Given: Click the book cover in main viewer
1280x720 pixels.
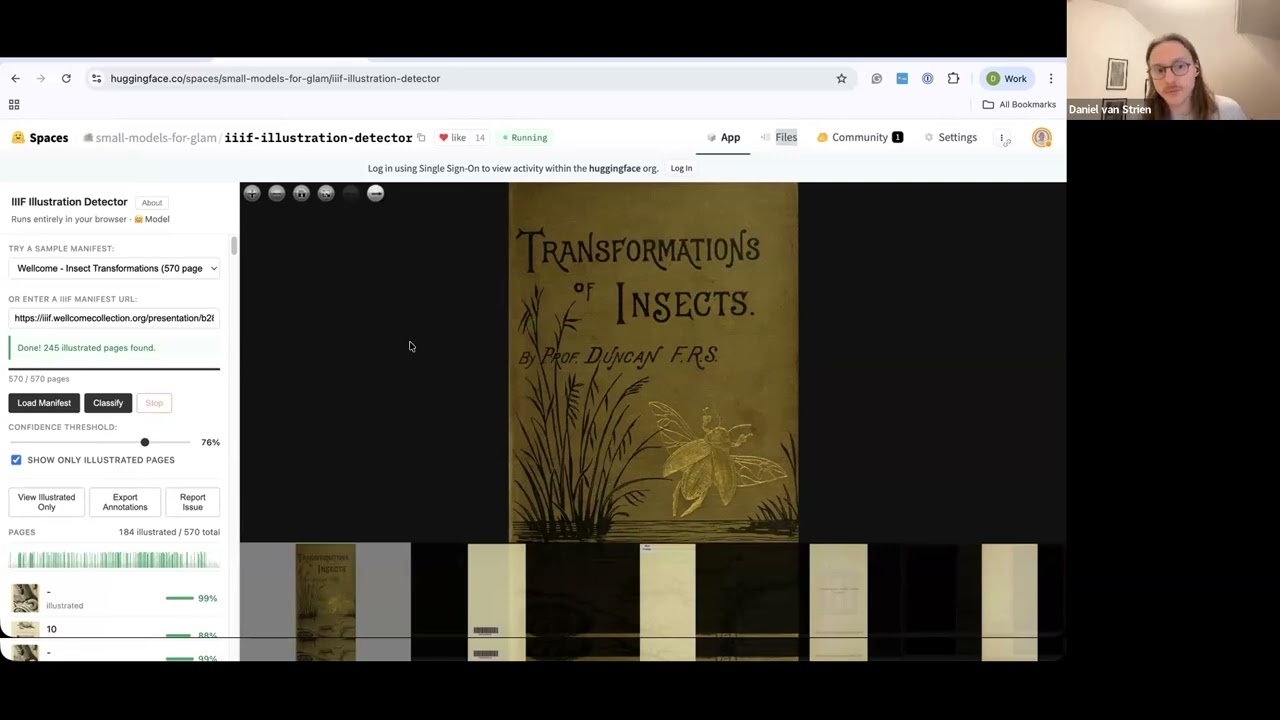Looking at the screenshot, I should pyautogui.click(x=653, y=362).
